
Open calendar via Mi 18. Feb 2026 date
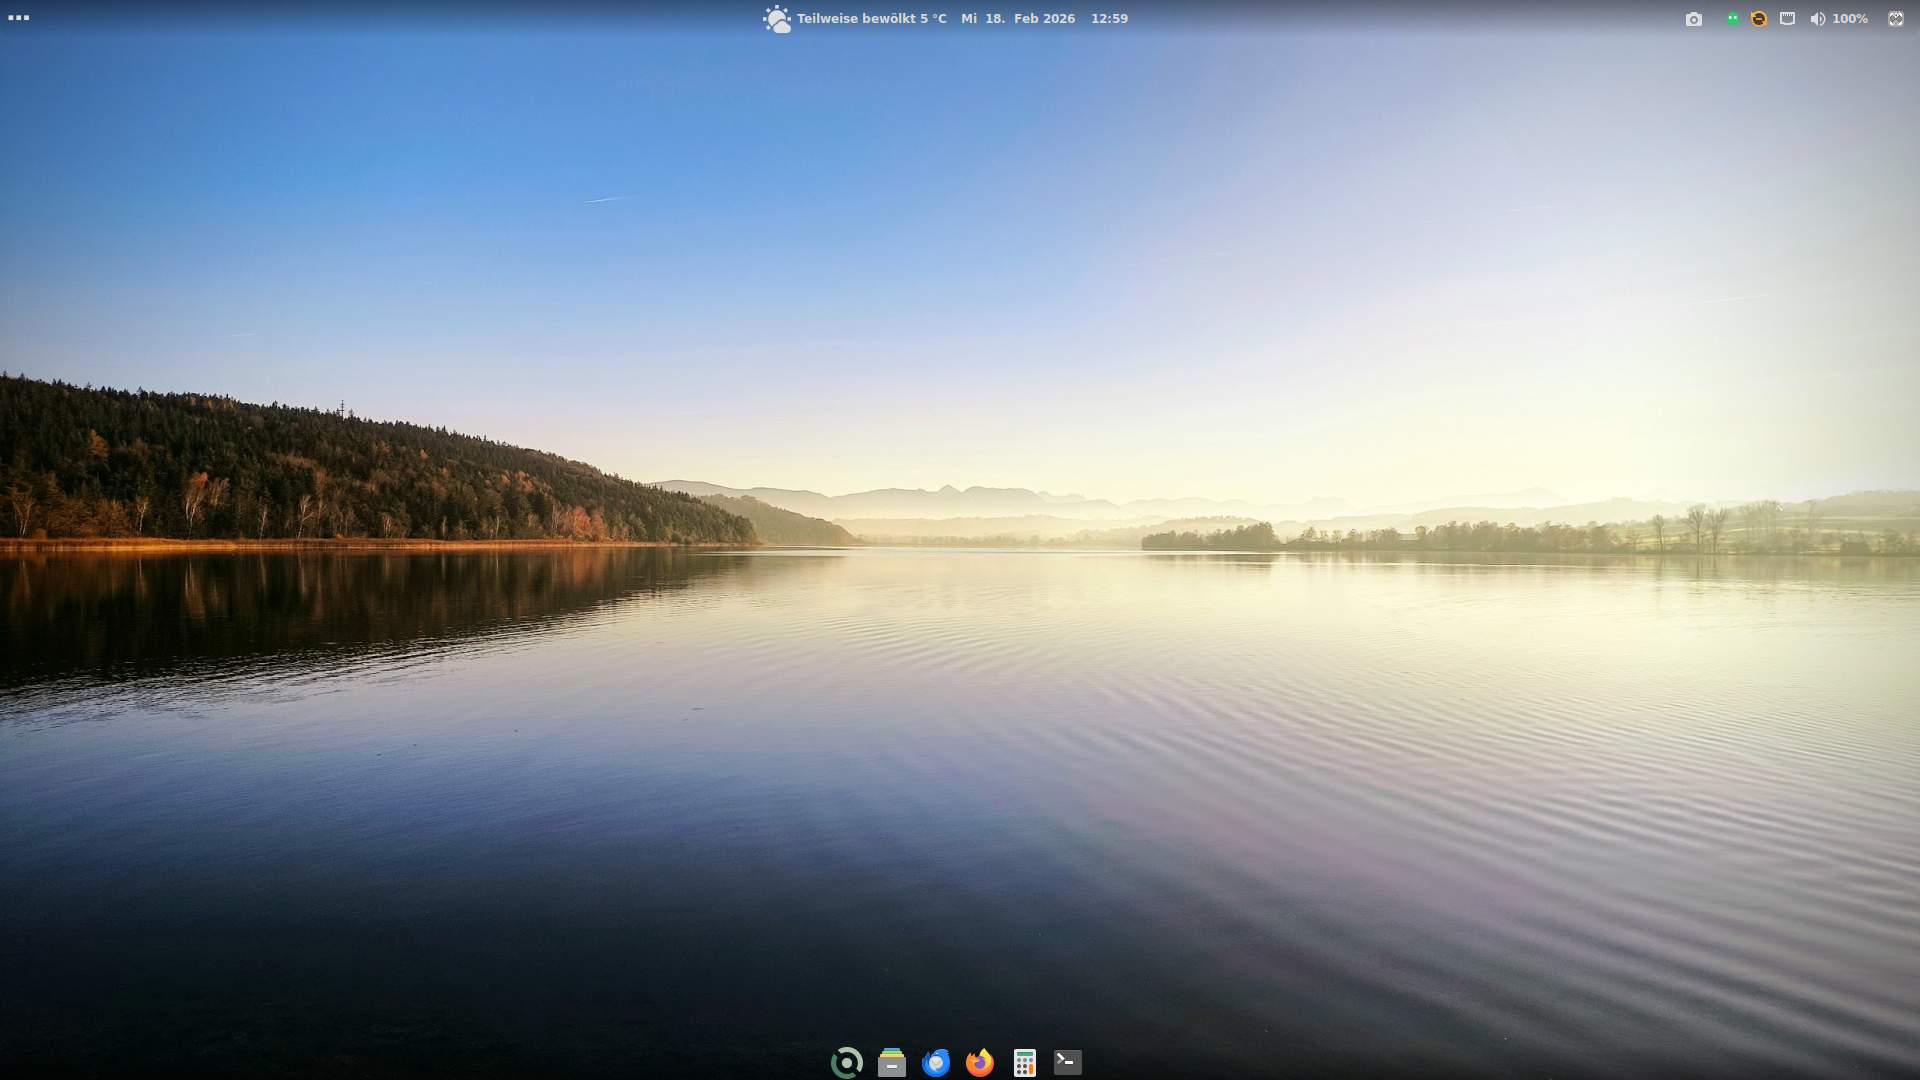pos(1018,19)
